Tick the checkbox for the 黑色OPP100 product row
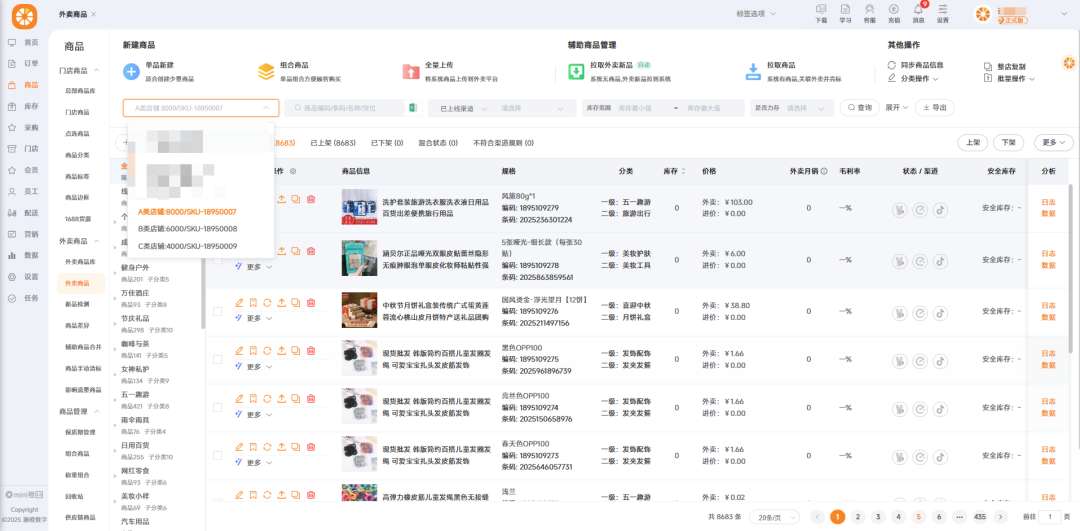Screen dimensions: 1080x531 pyautogui.click(x=218, y=360)
